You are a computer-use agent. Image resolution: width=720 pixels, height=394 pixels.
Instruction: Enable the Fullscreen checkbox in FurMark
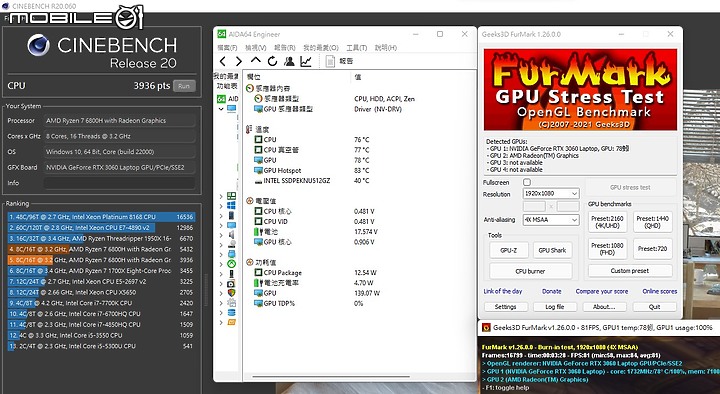527,182
